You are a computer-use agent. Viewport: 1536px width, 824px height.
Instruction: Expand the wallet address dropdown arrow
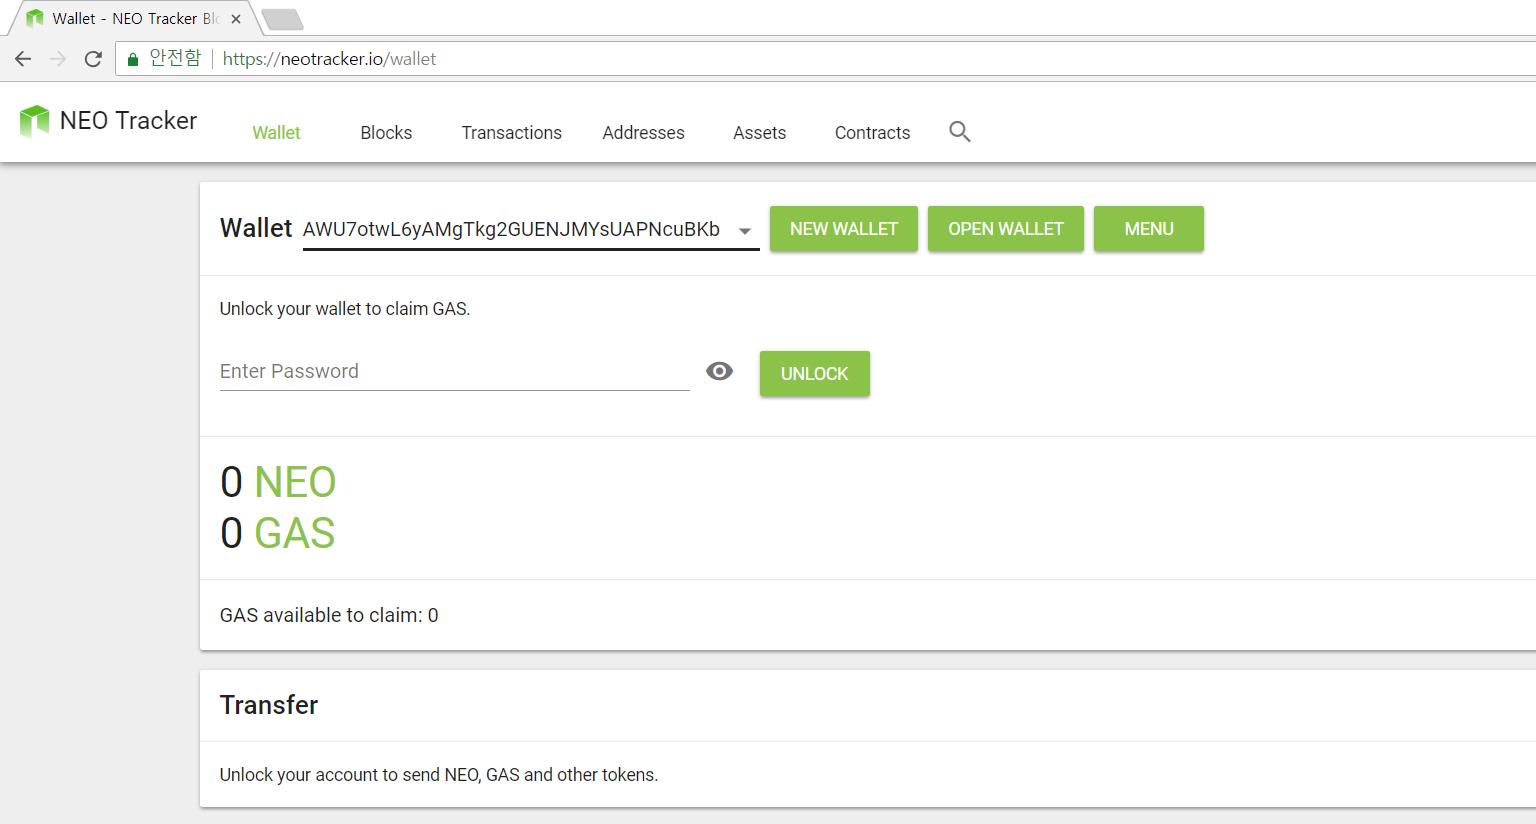point(745,231)
